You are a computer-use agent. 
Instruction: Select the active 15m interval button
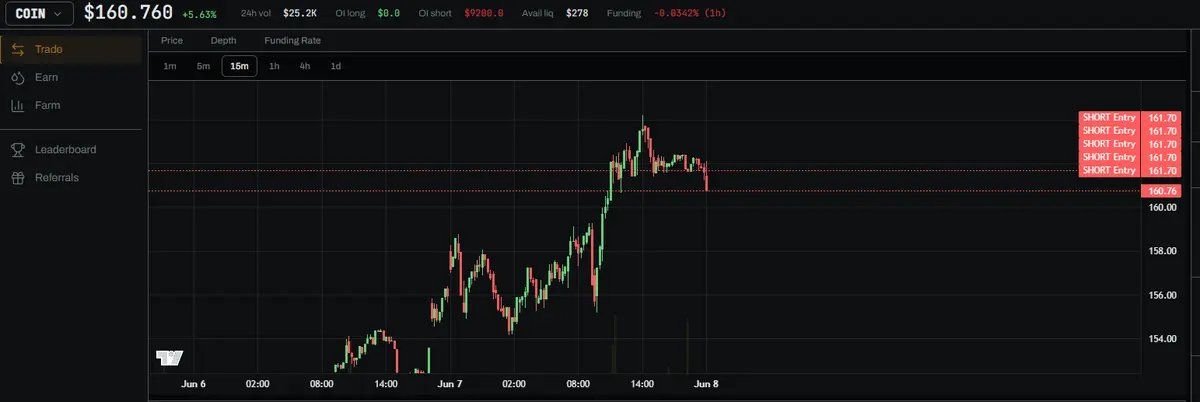239,66
